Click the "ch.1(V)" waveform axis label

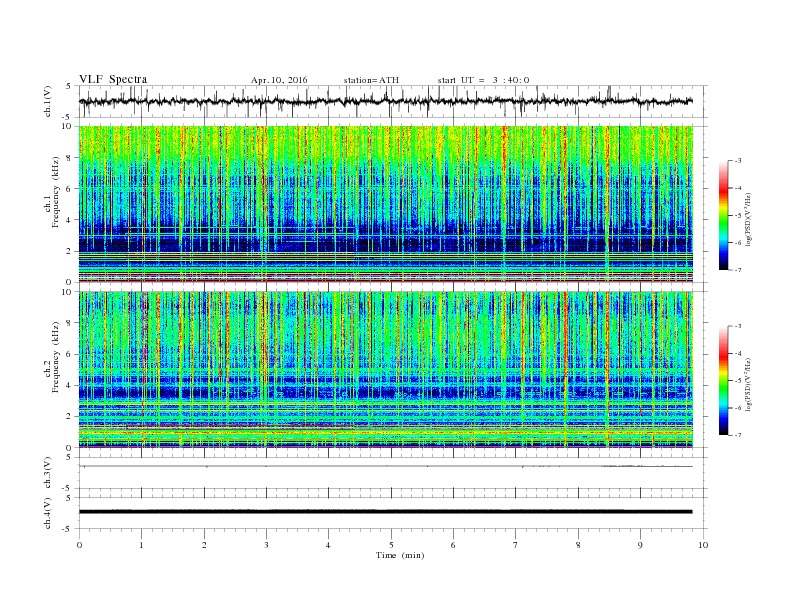click(x=48, y=101)
